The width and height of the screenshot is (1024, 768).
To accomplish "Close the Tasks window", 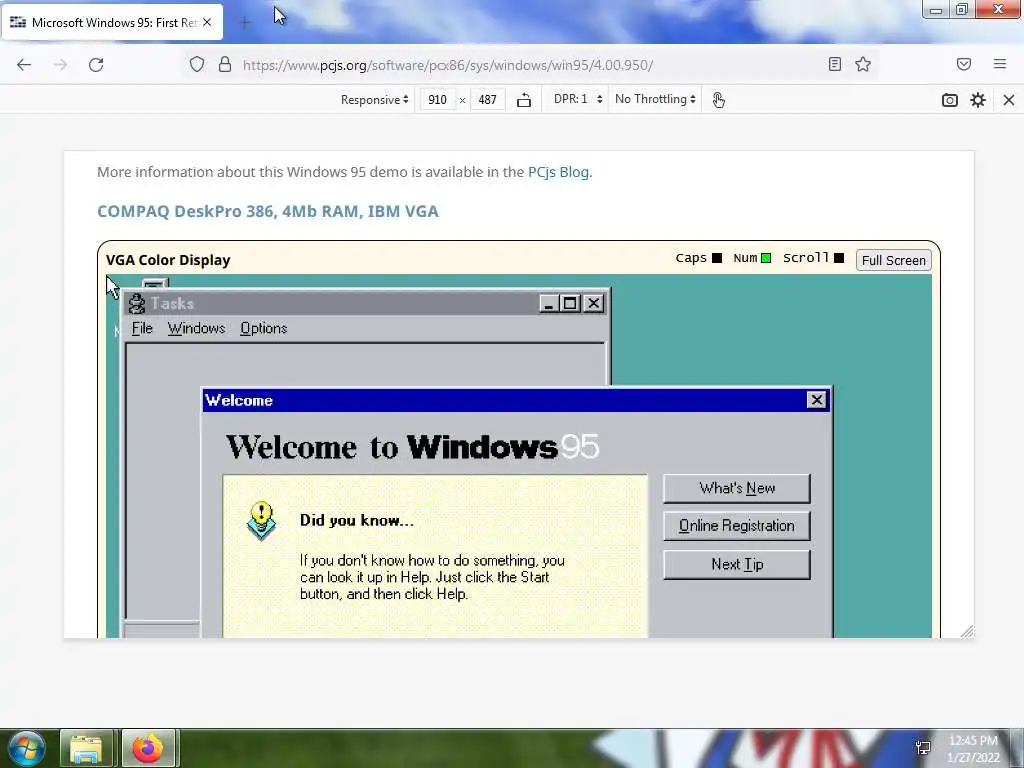I will point(594,304).
